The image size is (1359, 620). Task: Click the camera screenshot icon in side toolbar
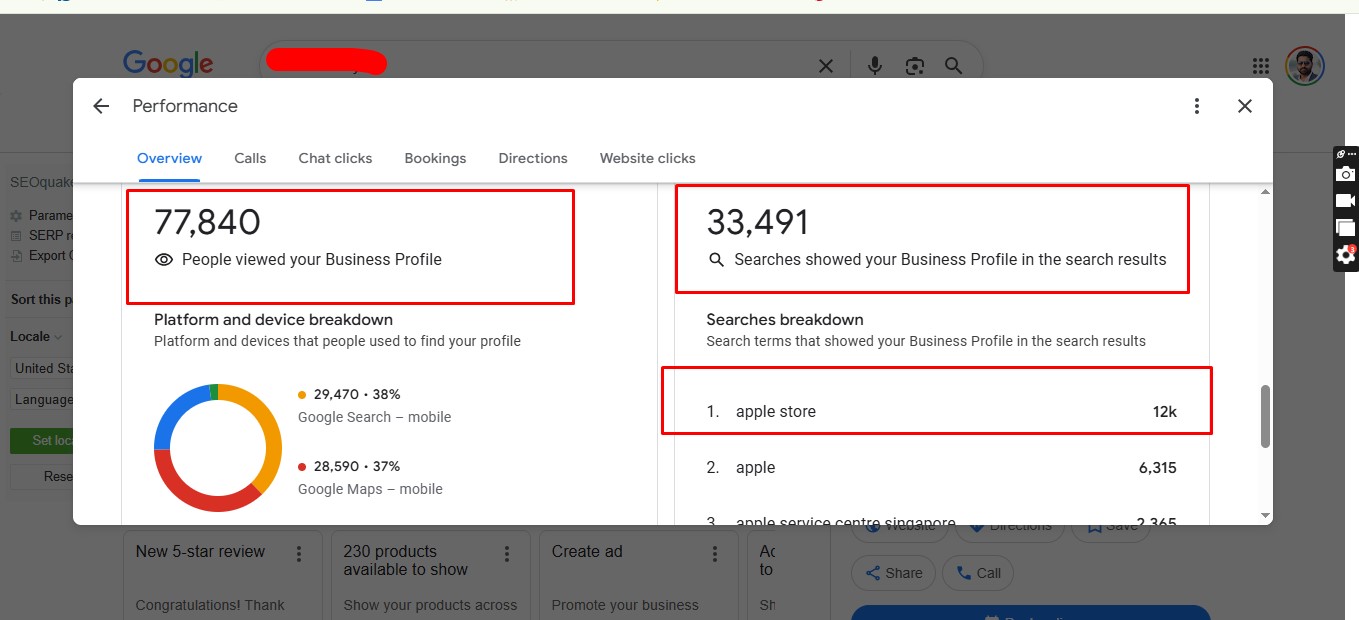coord(1346,174)
